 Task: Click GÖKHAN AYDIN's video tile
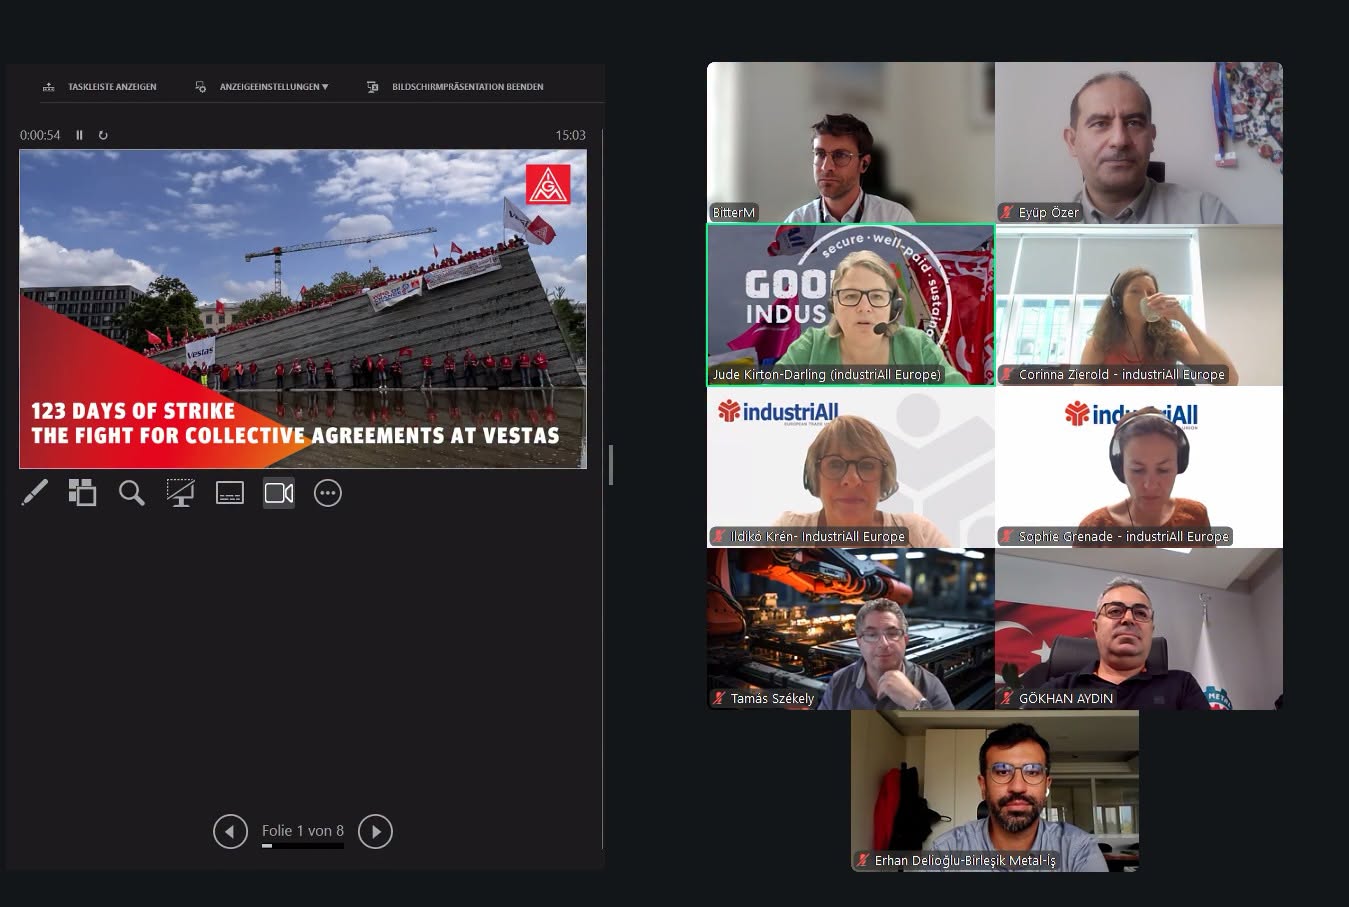[1139, 629]
